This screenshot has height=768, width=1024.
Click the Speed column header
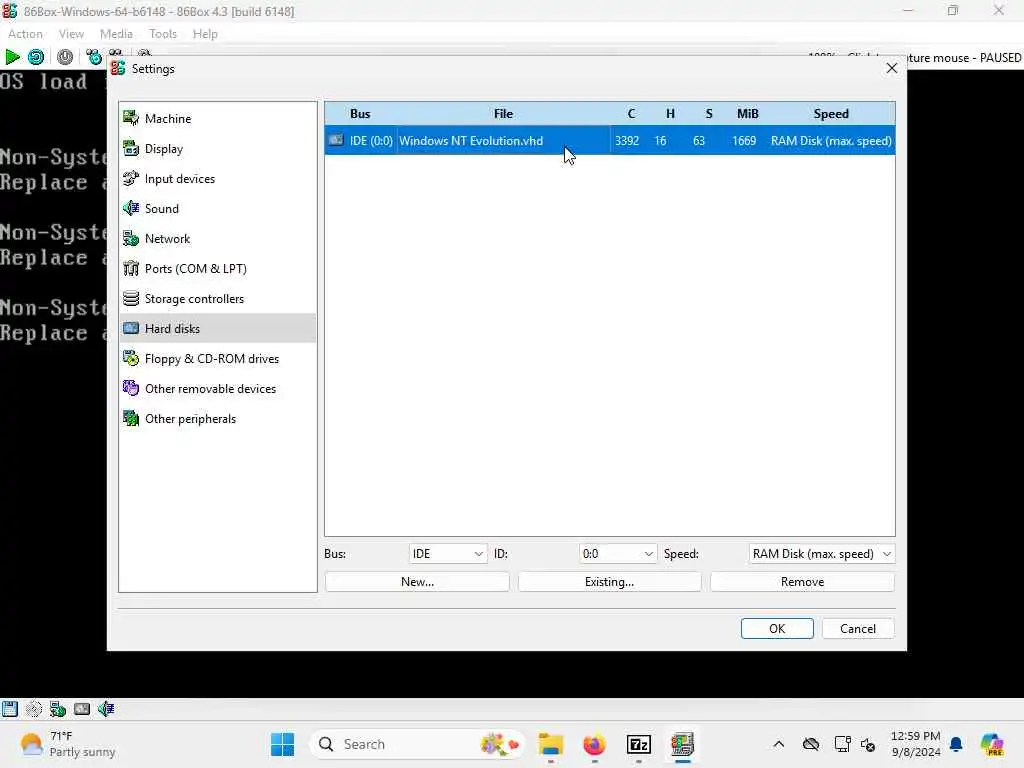tap(831, 114)
